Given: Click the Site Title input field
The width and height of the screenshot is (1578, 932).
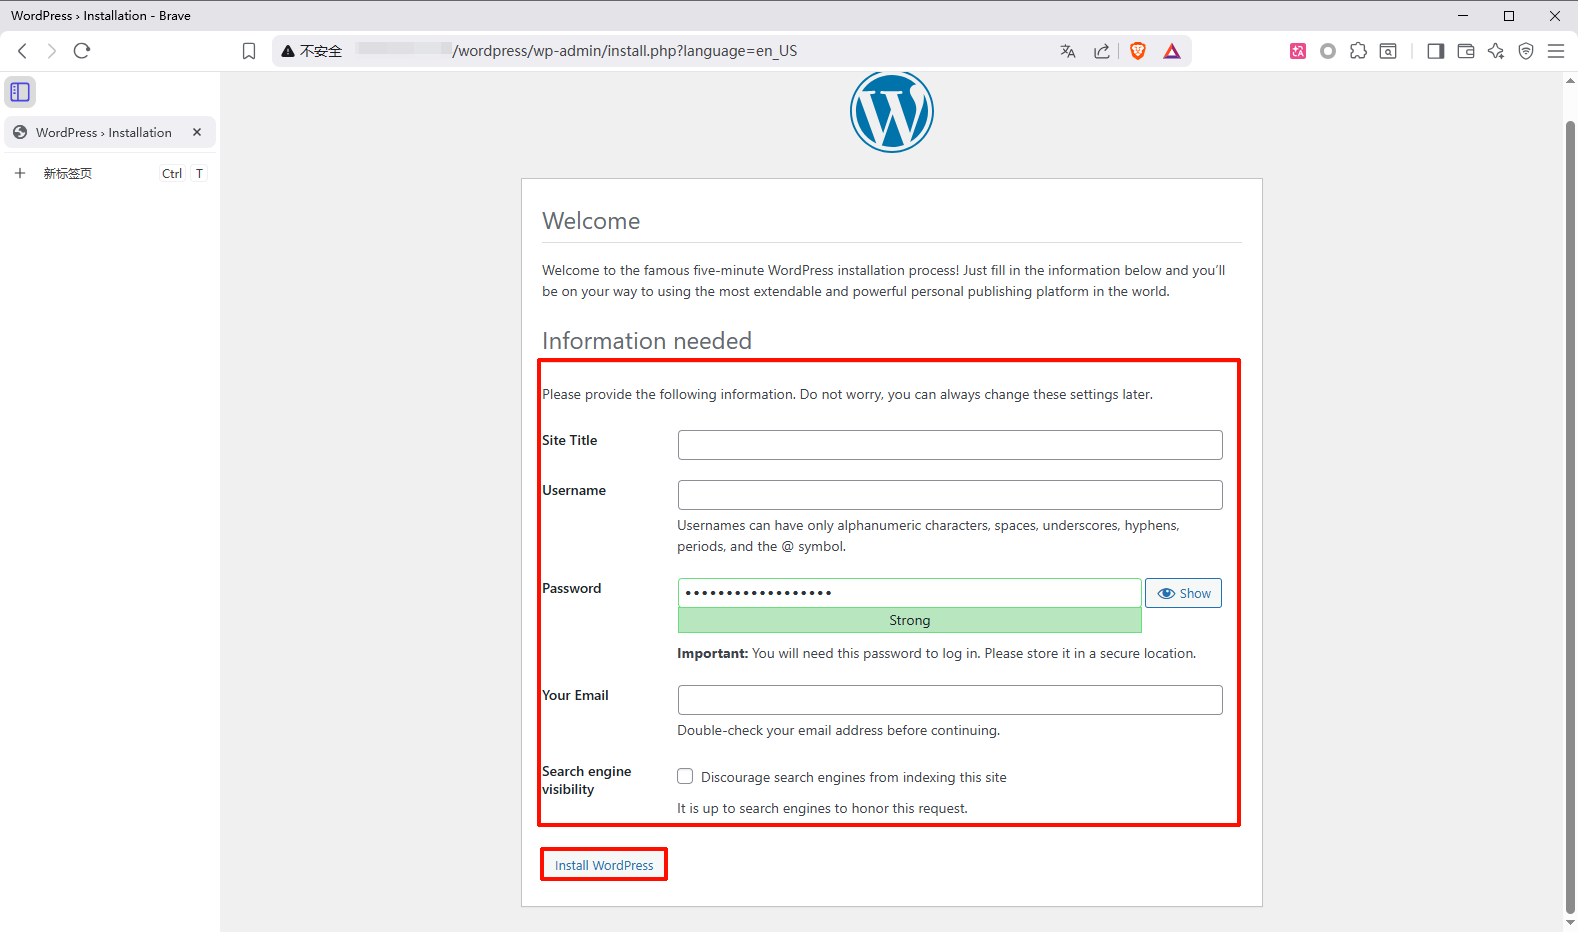Looking at the screenshot, I should [x=950, y=445].
